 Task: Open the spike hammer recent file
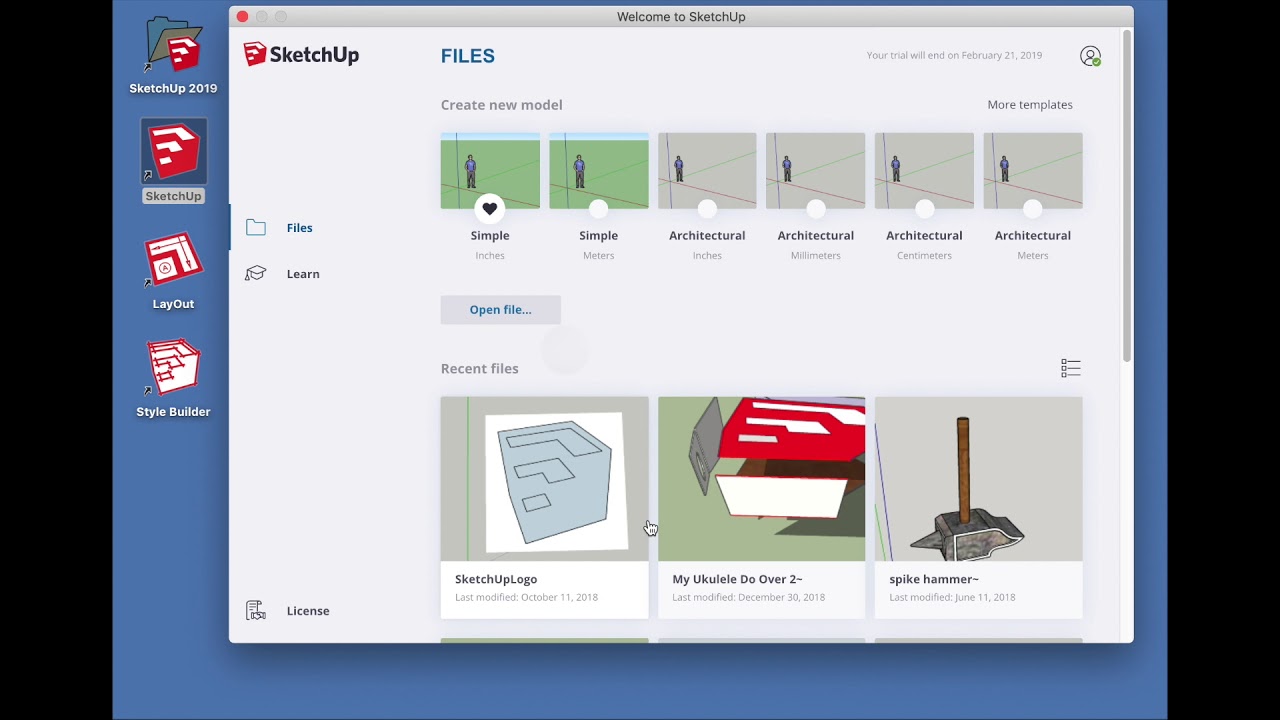[x=978, y=479]
